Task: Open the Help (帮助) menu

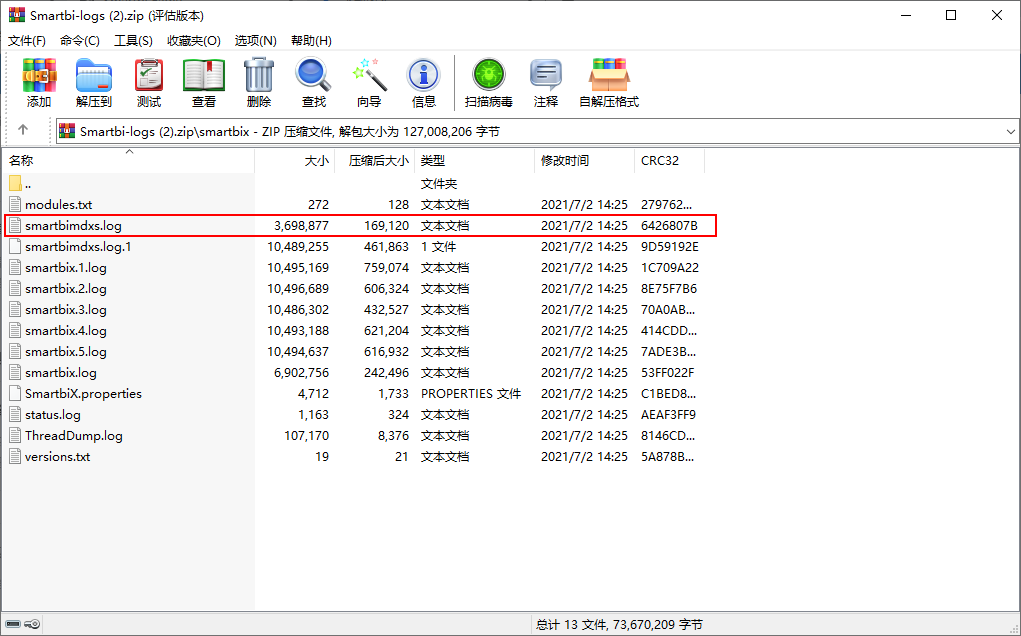Action: coord(311,40)
